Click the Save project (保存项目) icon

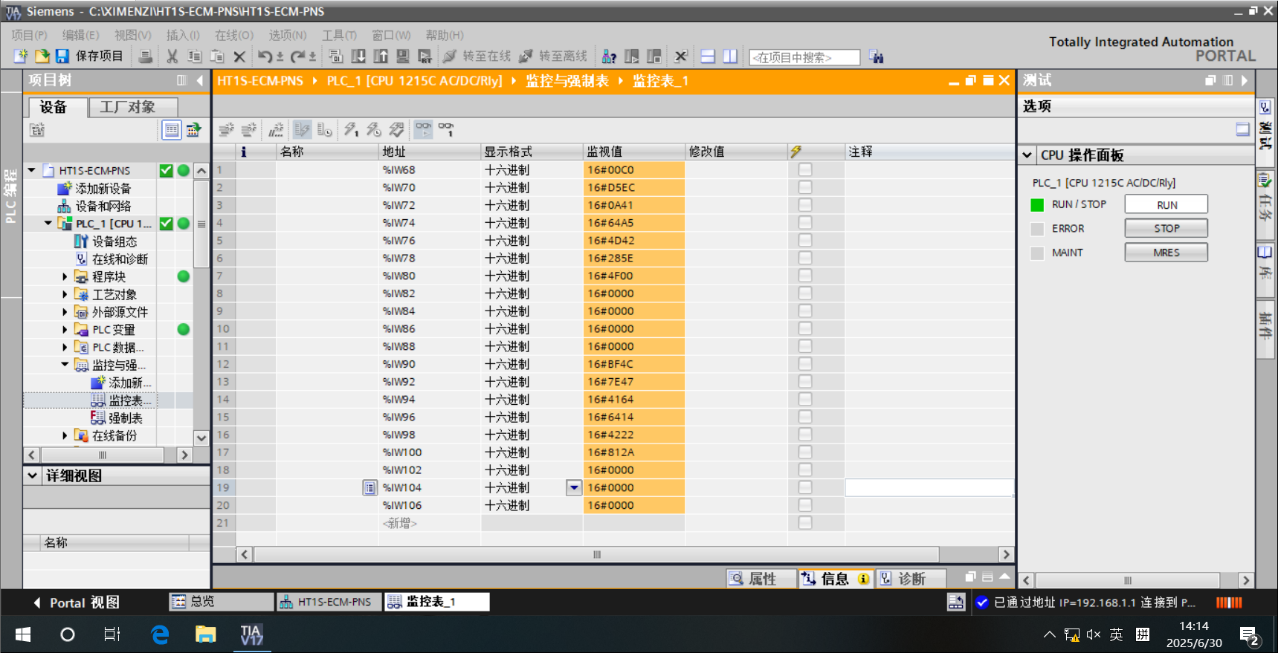pos(62,56)
